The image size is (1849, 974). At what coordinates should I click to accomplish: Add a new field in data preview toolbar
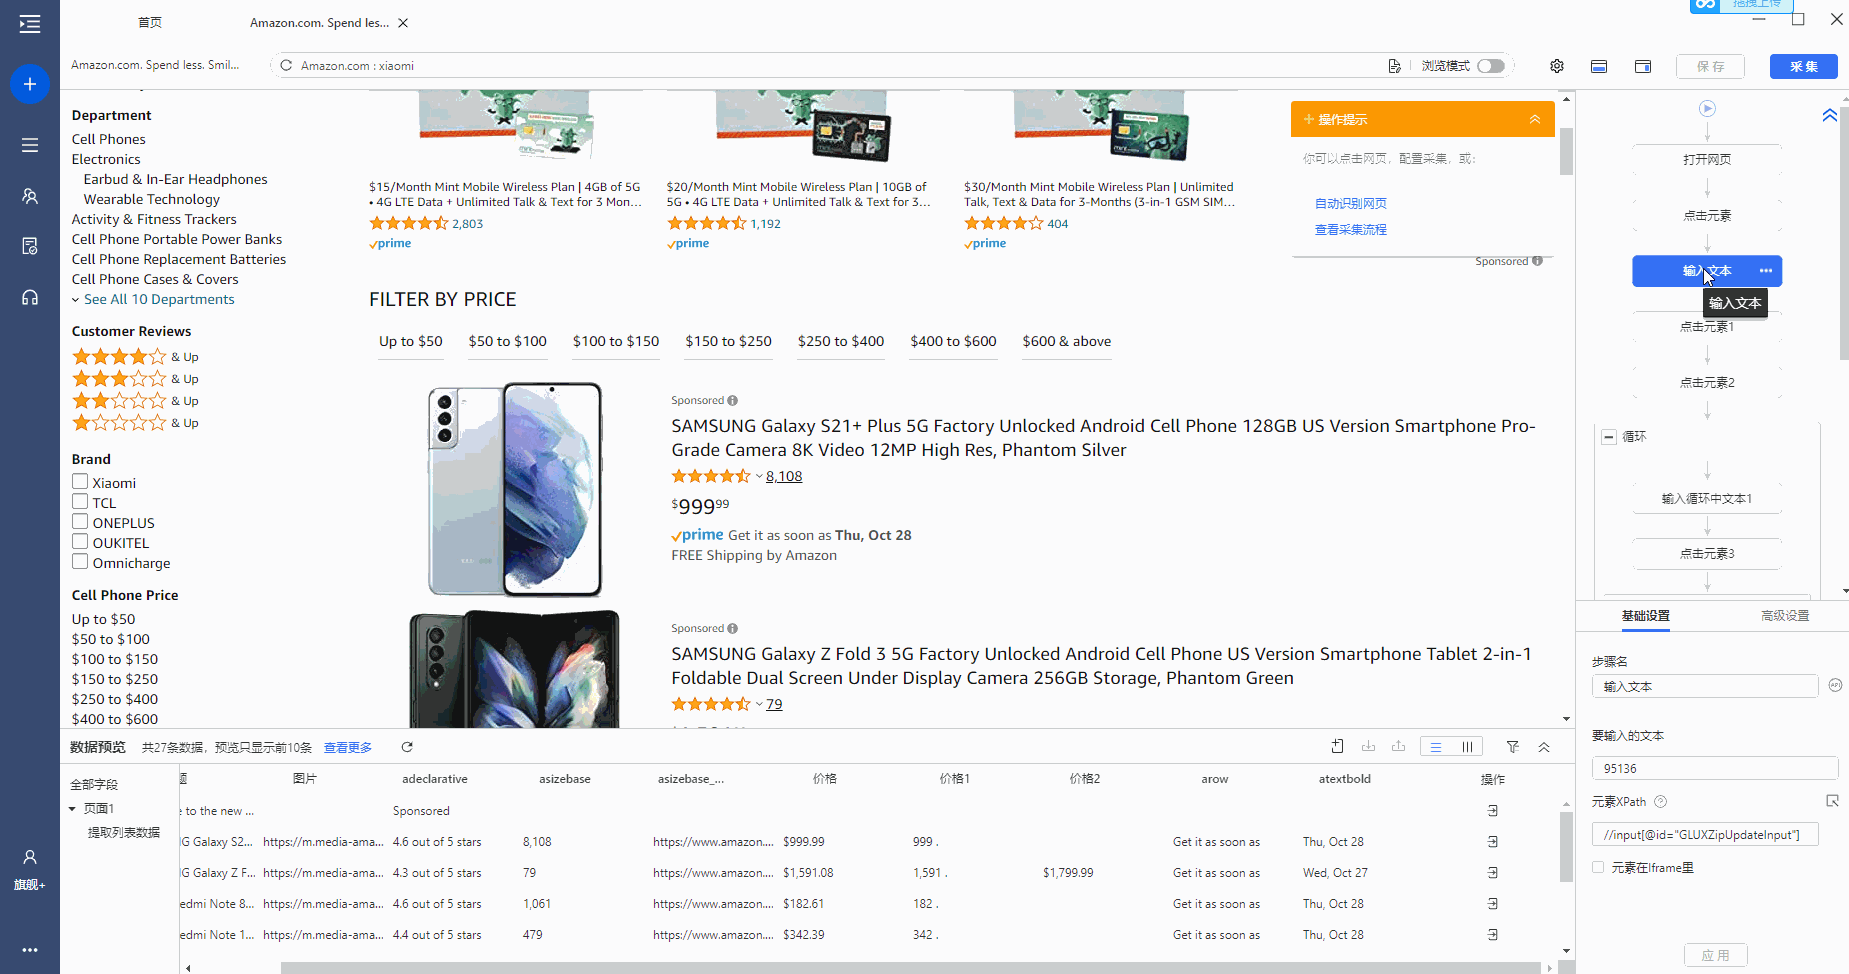[1338, 747]
